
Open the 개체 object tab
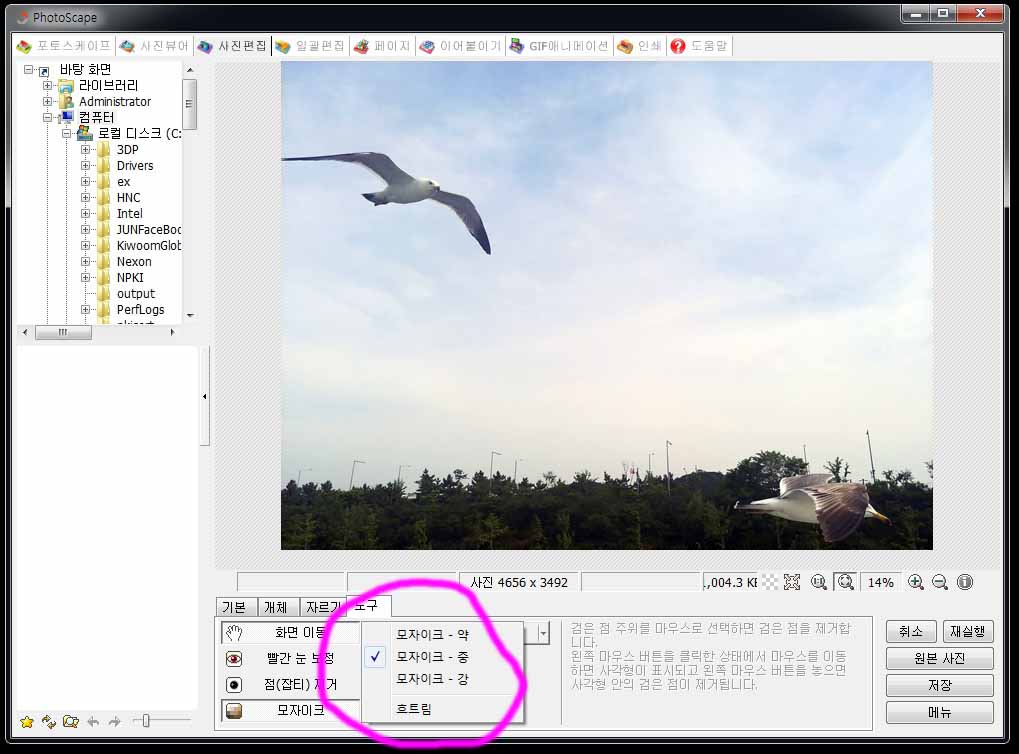276,607
